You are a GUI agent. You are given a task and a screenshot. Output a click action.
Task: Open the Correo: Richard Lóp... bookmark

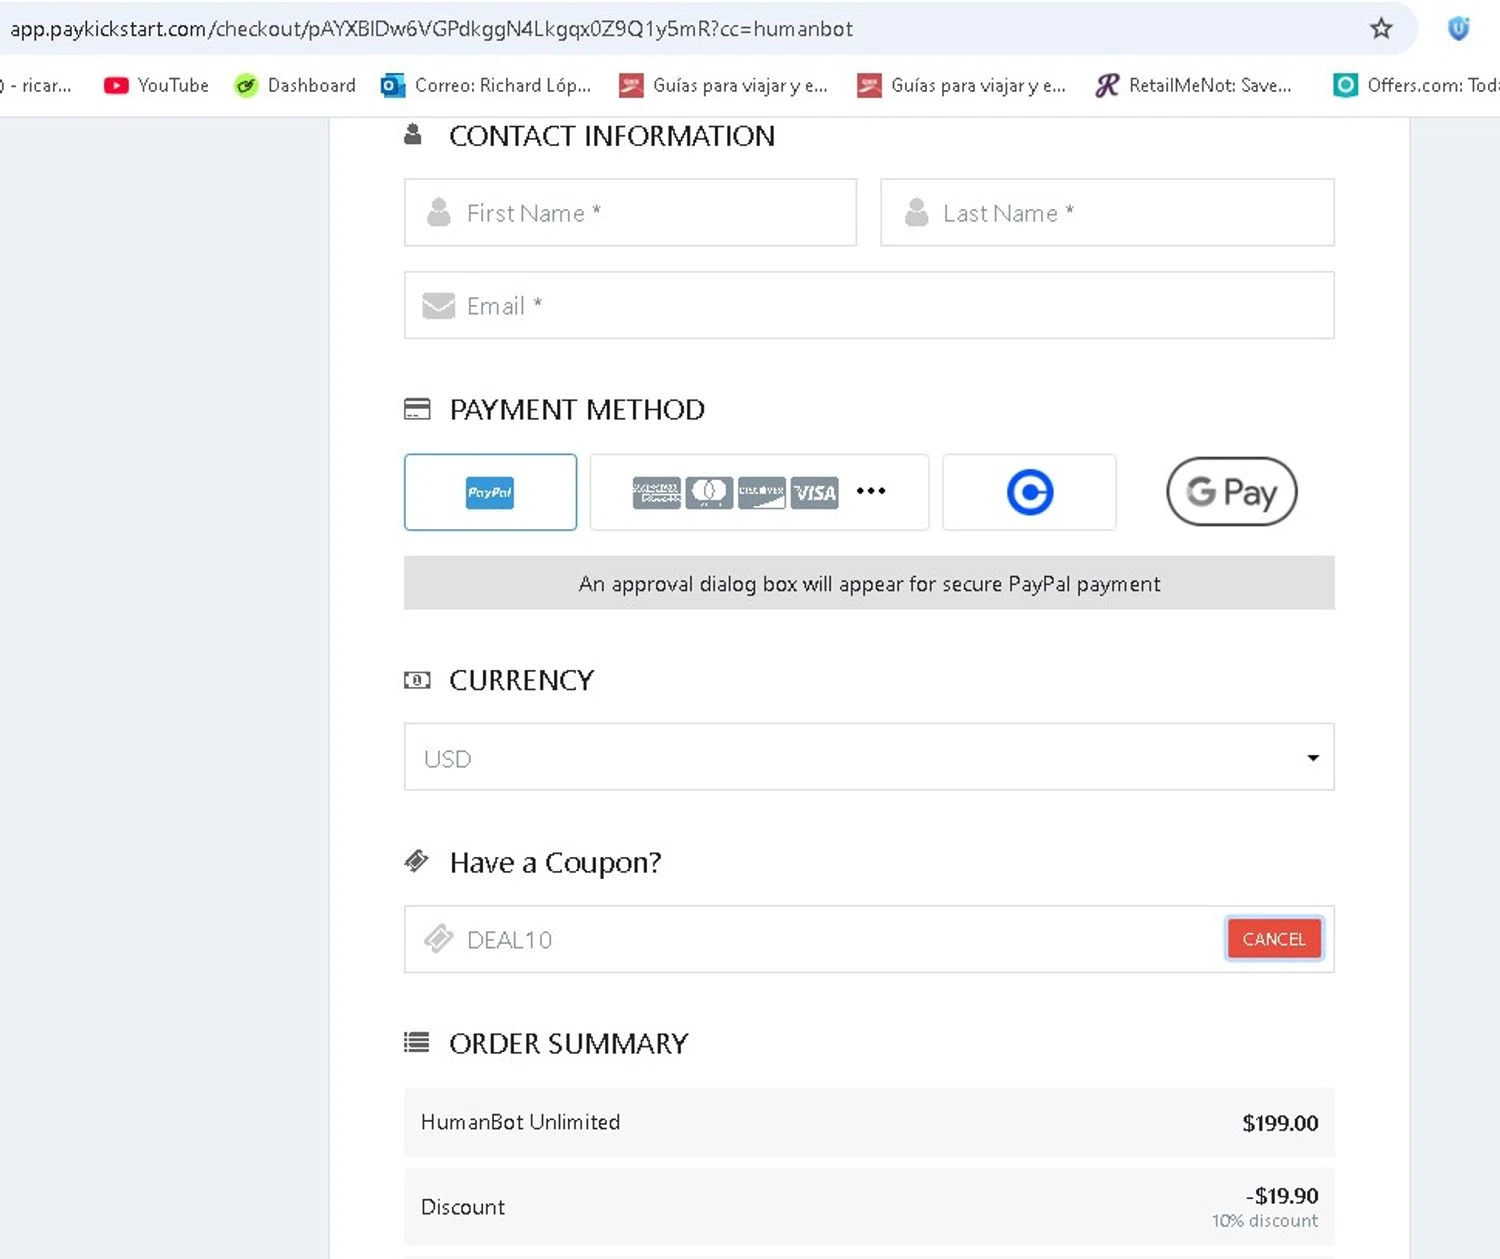tap(486, 86)
